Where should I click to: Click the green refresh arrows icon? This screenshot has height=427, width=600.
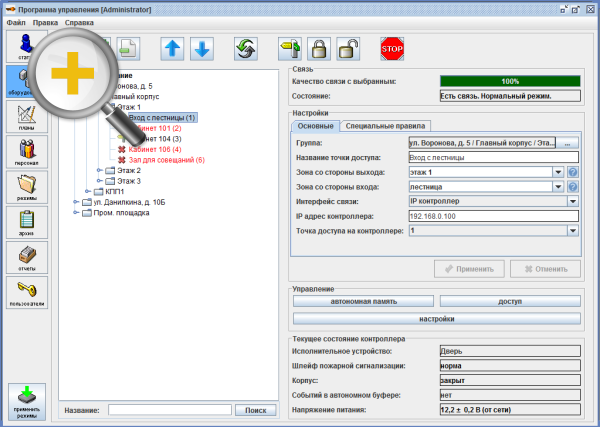[246, 48]
